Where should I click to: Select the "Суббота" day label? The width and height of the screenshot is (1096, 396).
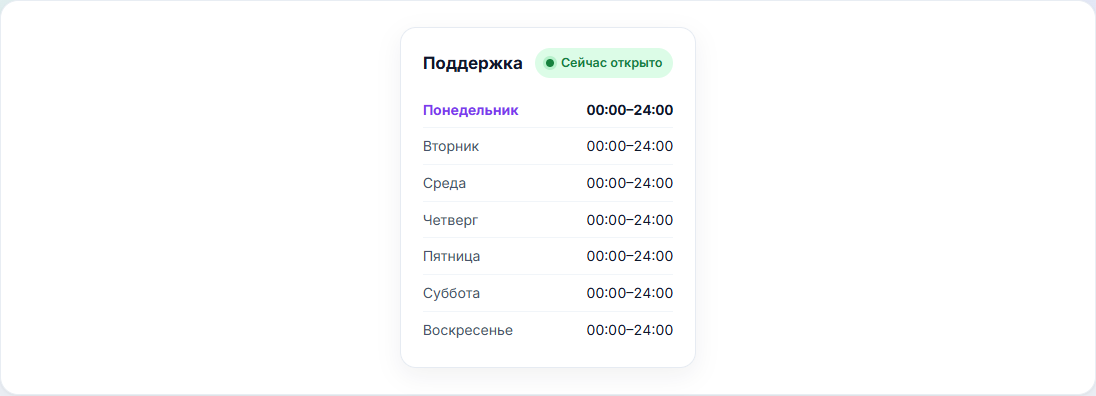coord(452,293)
